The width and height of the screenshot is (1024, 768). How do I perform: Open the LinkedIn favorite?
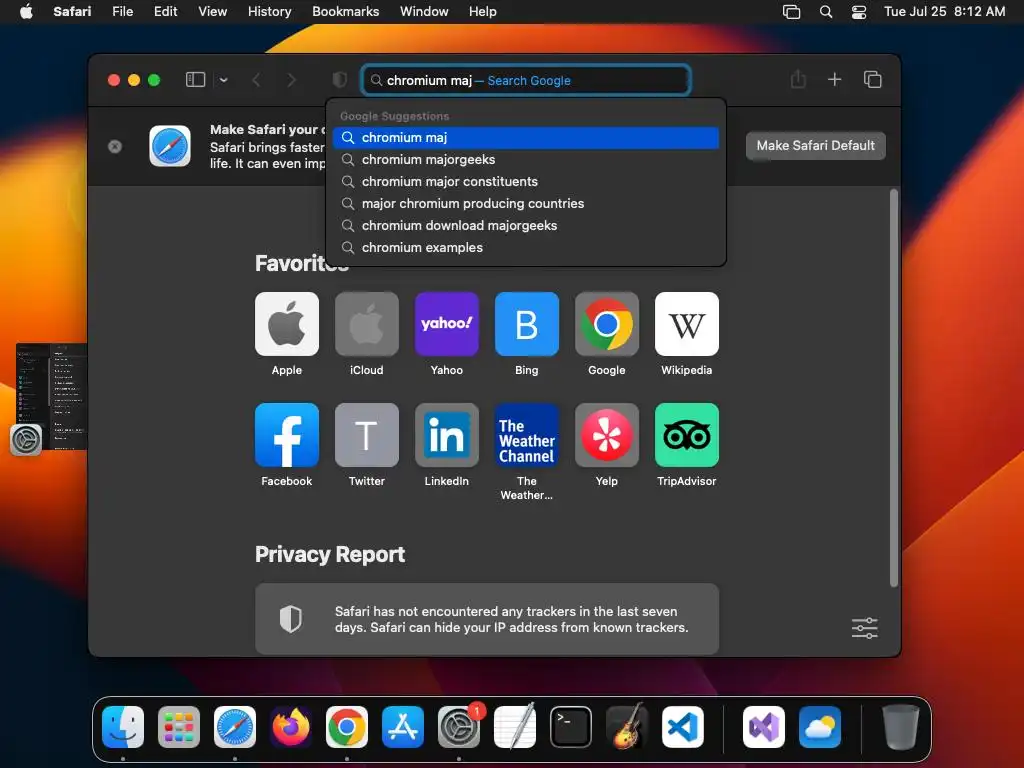coord(447,435)
